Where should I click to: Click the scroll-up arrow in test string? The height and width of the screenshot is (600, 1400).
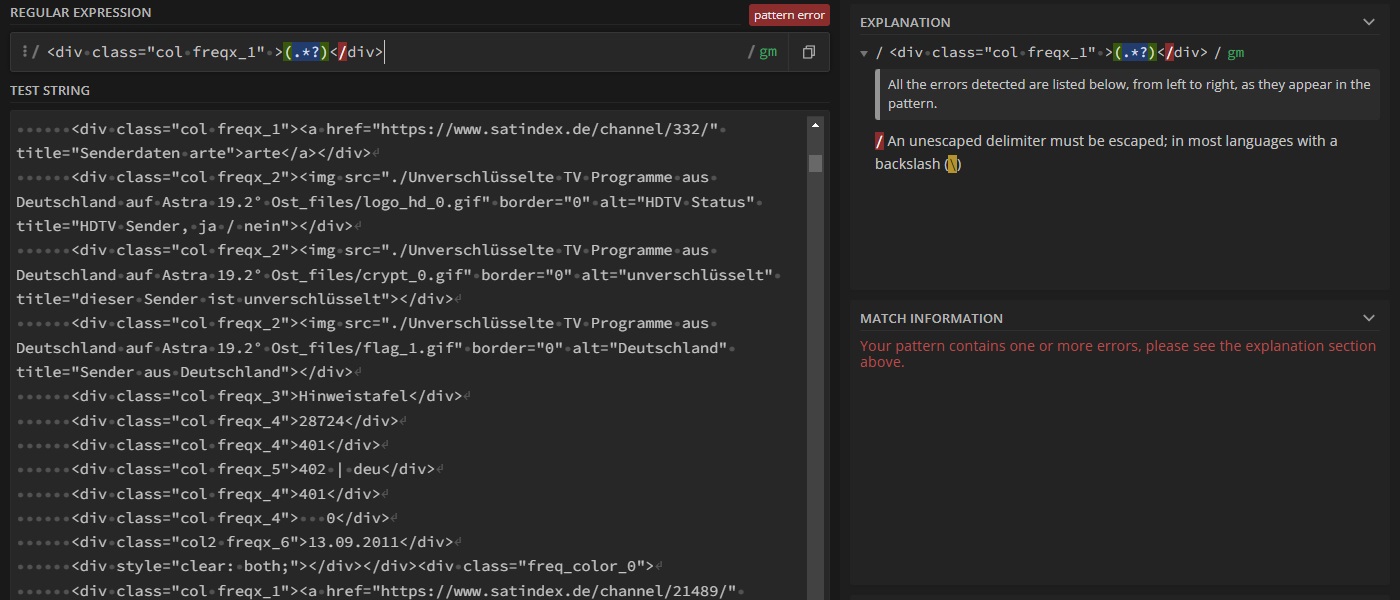pyautogui.click(x=815, y=125)
